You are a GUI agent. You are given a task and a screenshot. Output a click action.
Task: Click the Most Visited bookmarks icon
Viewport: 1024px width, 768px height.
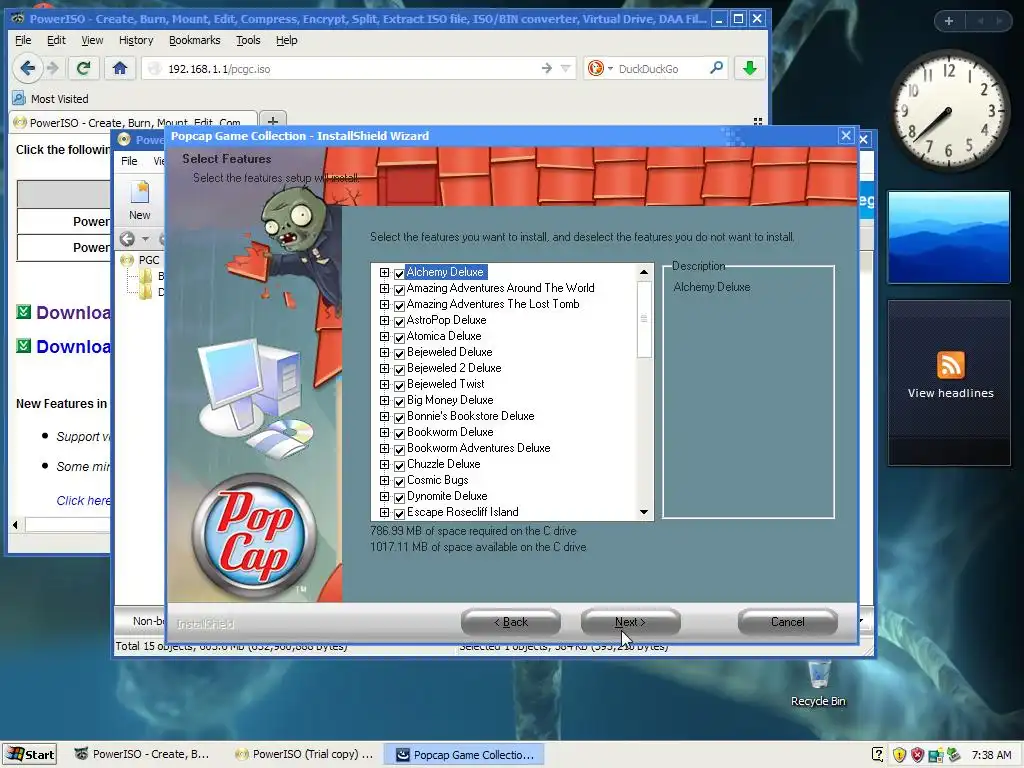(19, 99)
